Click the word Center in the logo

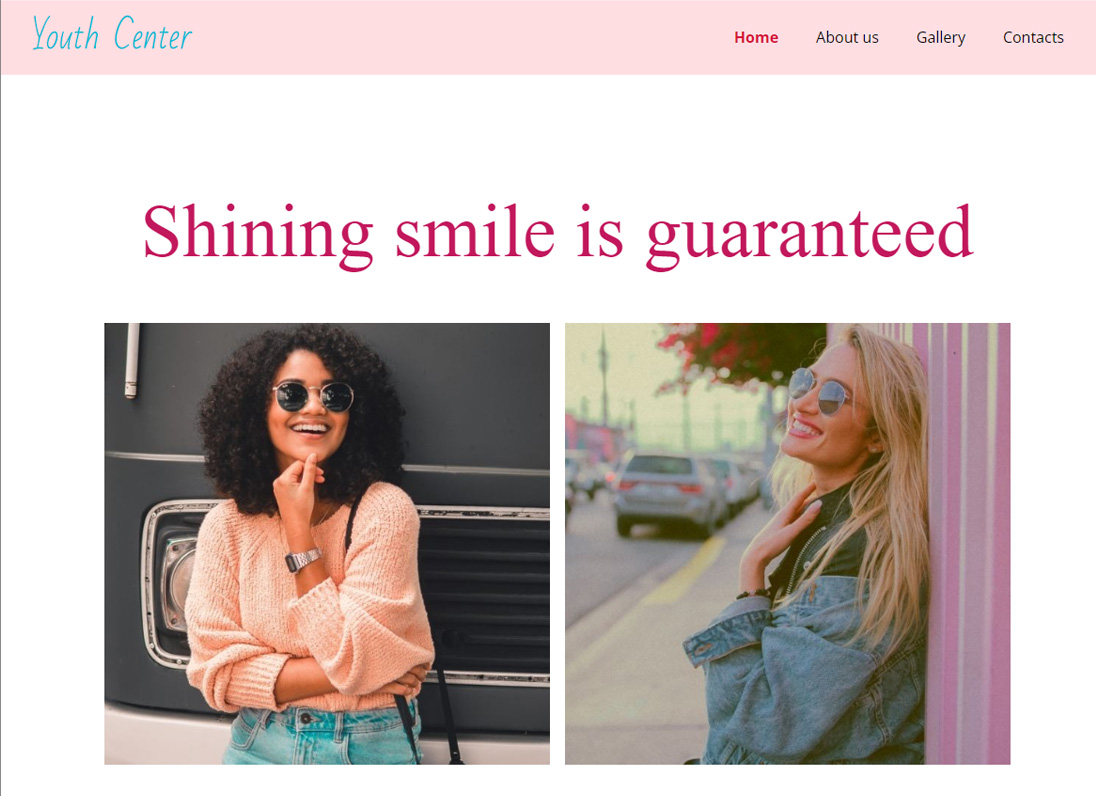pos(152,34)
